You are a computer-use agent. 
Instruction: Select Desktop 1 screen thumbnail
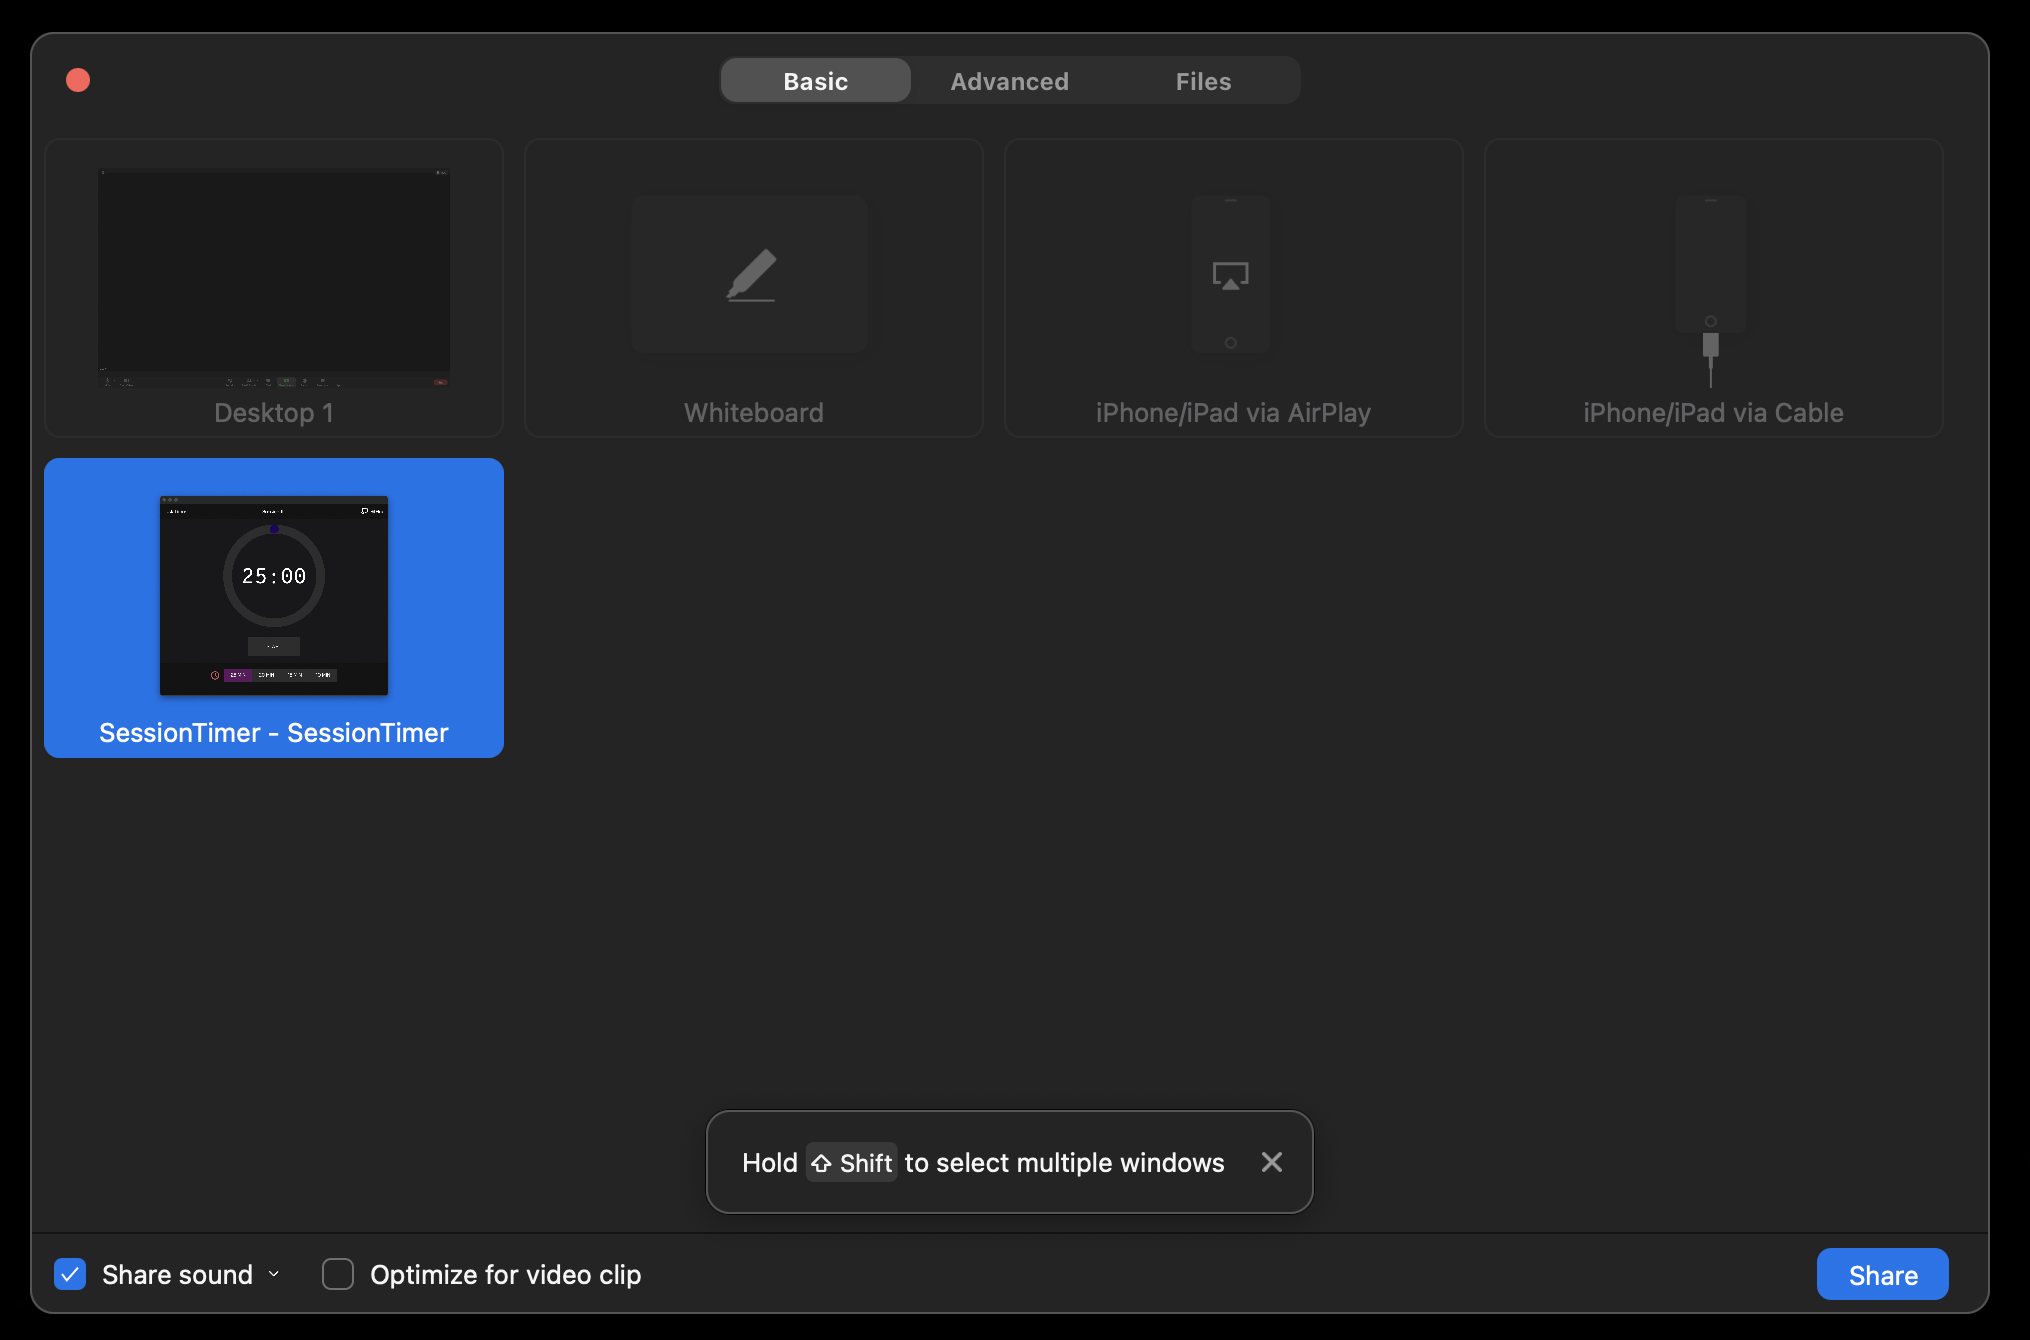coord(274,277)
